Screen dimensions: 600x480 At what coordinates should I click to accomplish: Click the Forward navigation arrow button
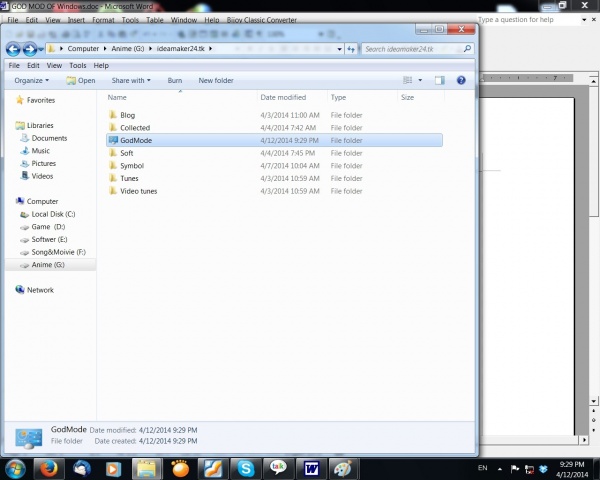pyautogui.click(x=31, y=48)
